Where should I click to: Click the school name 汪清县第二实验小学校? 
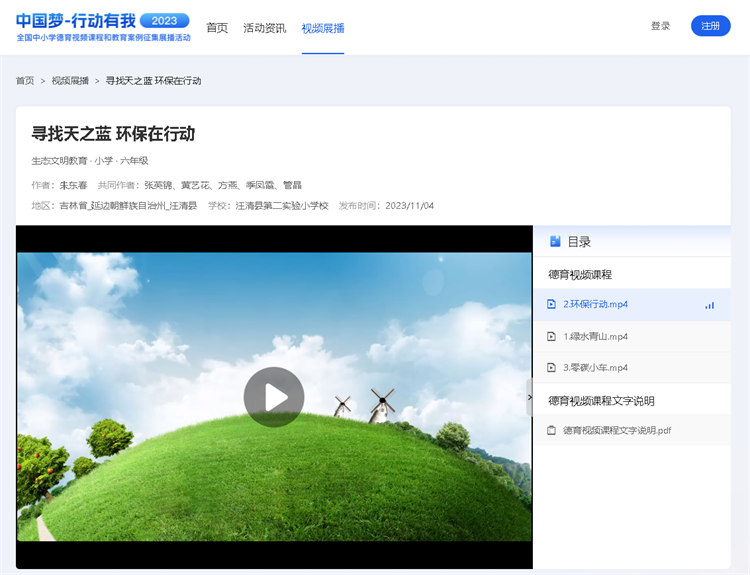(282, 206)
